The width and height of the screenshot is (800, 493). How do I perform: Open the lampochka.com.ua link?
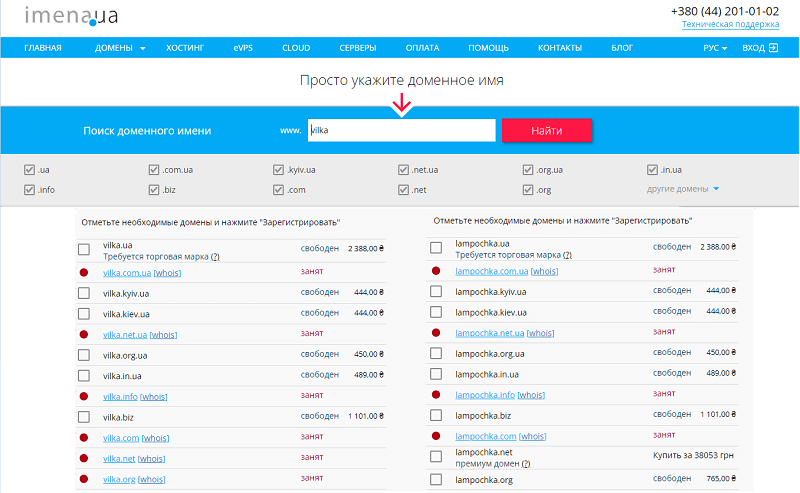(491, 271)
